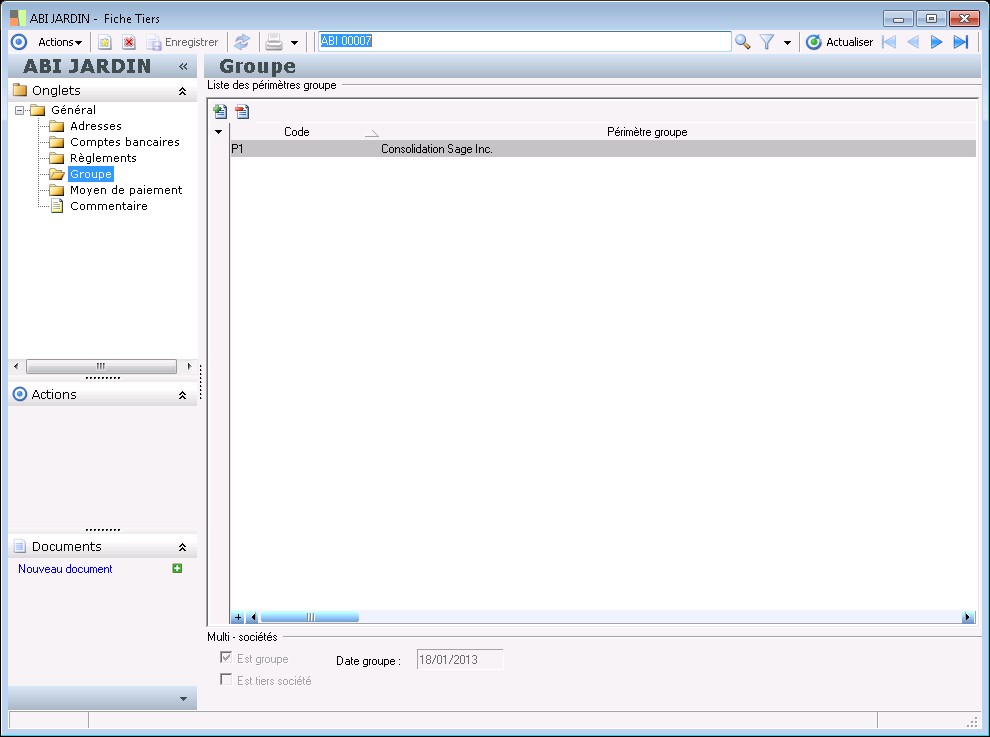Click the magnifying glass search icon
Image resolution: width=990 pixels, height=737 pixels.
click(x=742, y=42)
